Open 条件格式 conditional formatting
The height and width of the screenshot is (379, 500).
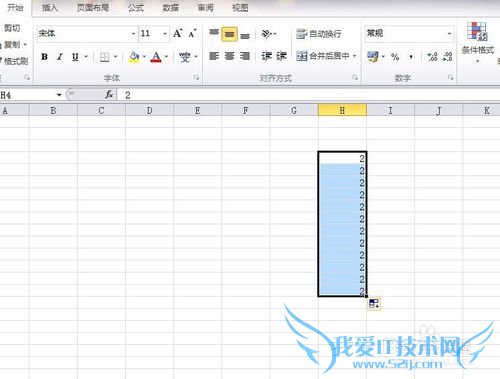(477, 42)
